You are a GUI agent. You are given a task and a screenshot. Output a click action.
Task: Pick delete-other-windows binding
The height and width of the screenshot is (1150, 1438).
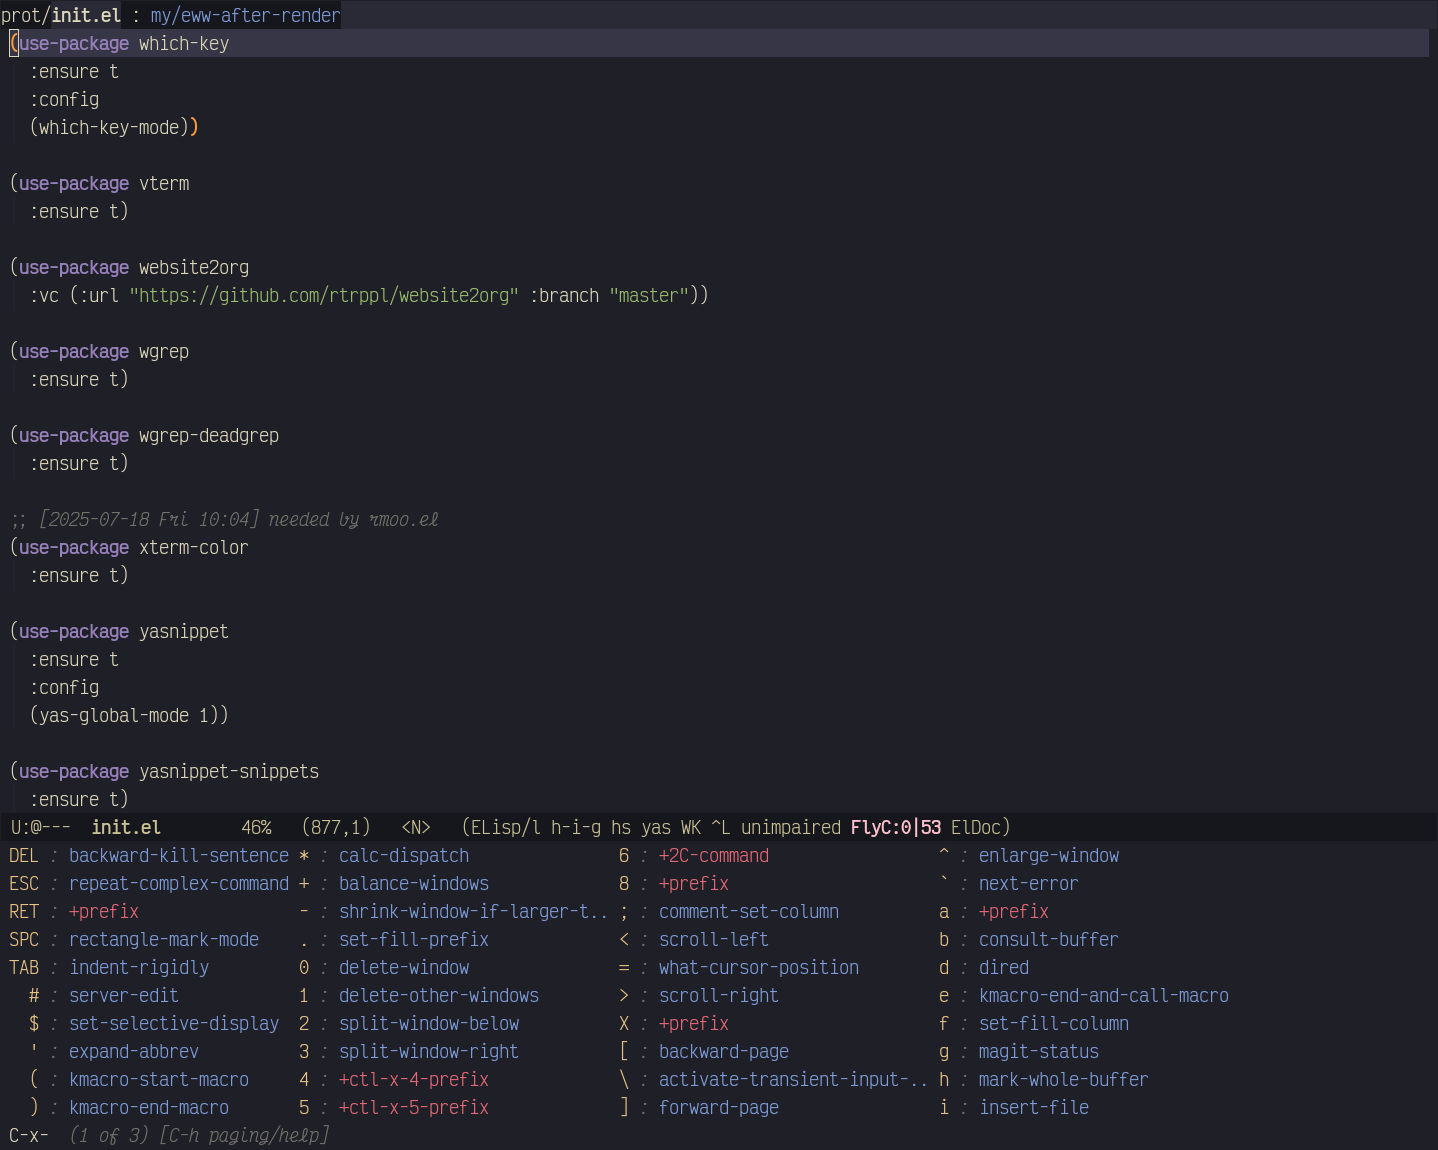439,995
